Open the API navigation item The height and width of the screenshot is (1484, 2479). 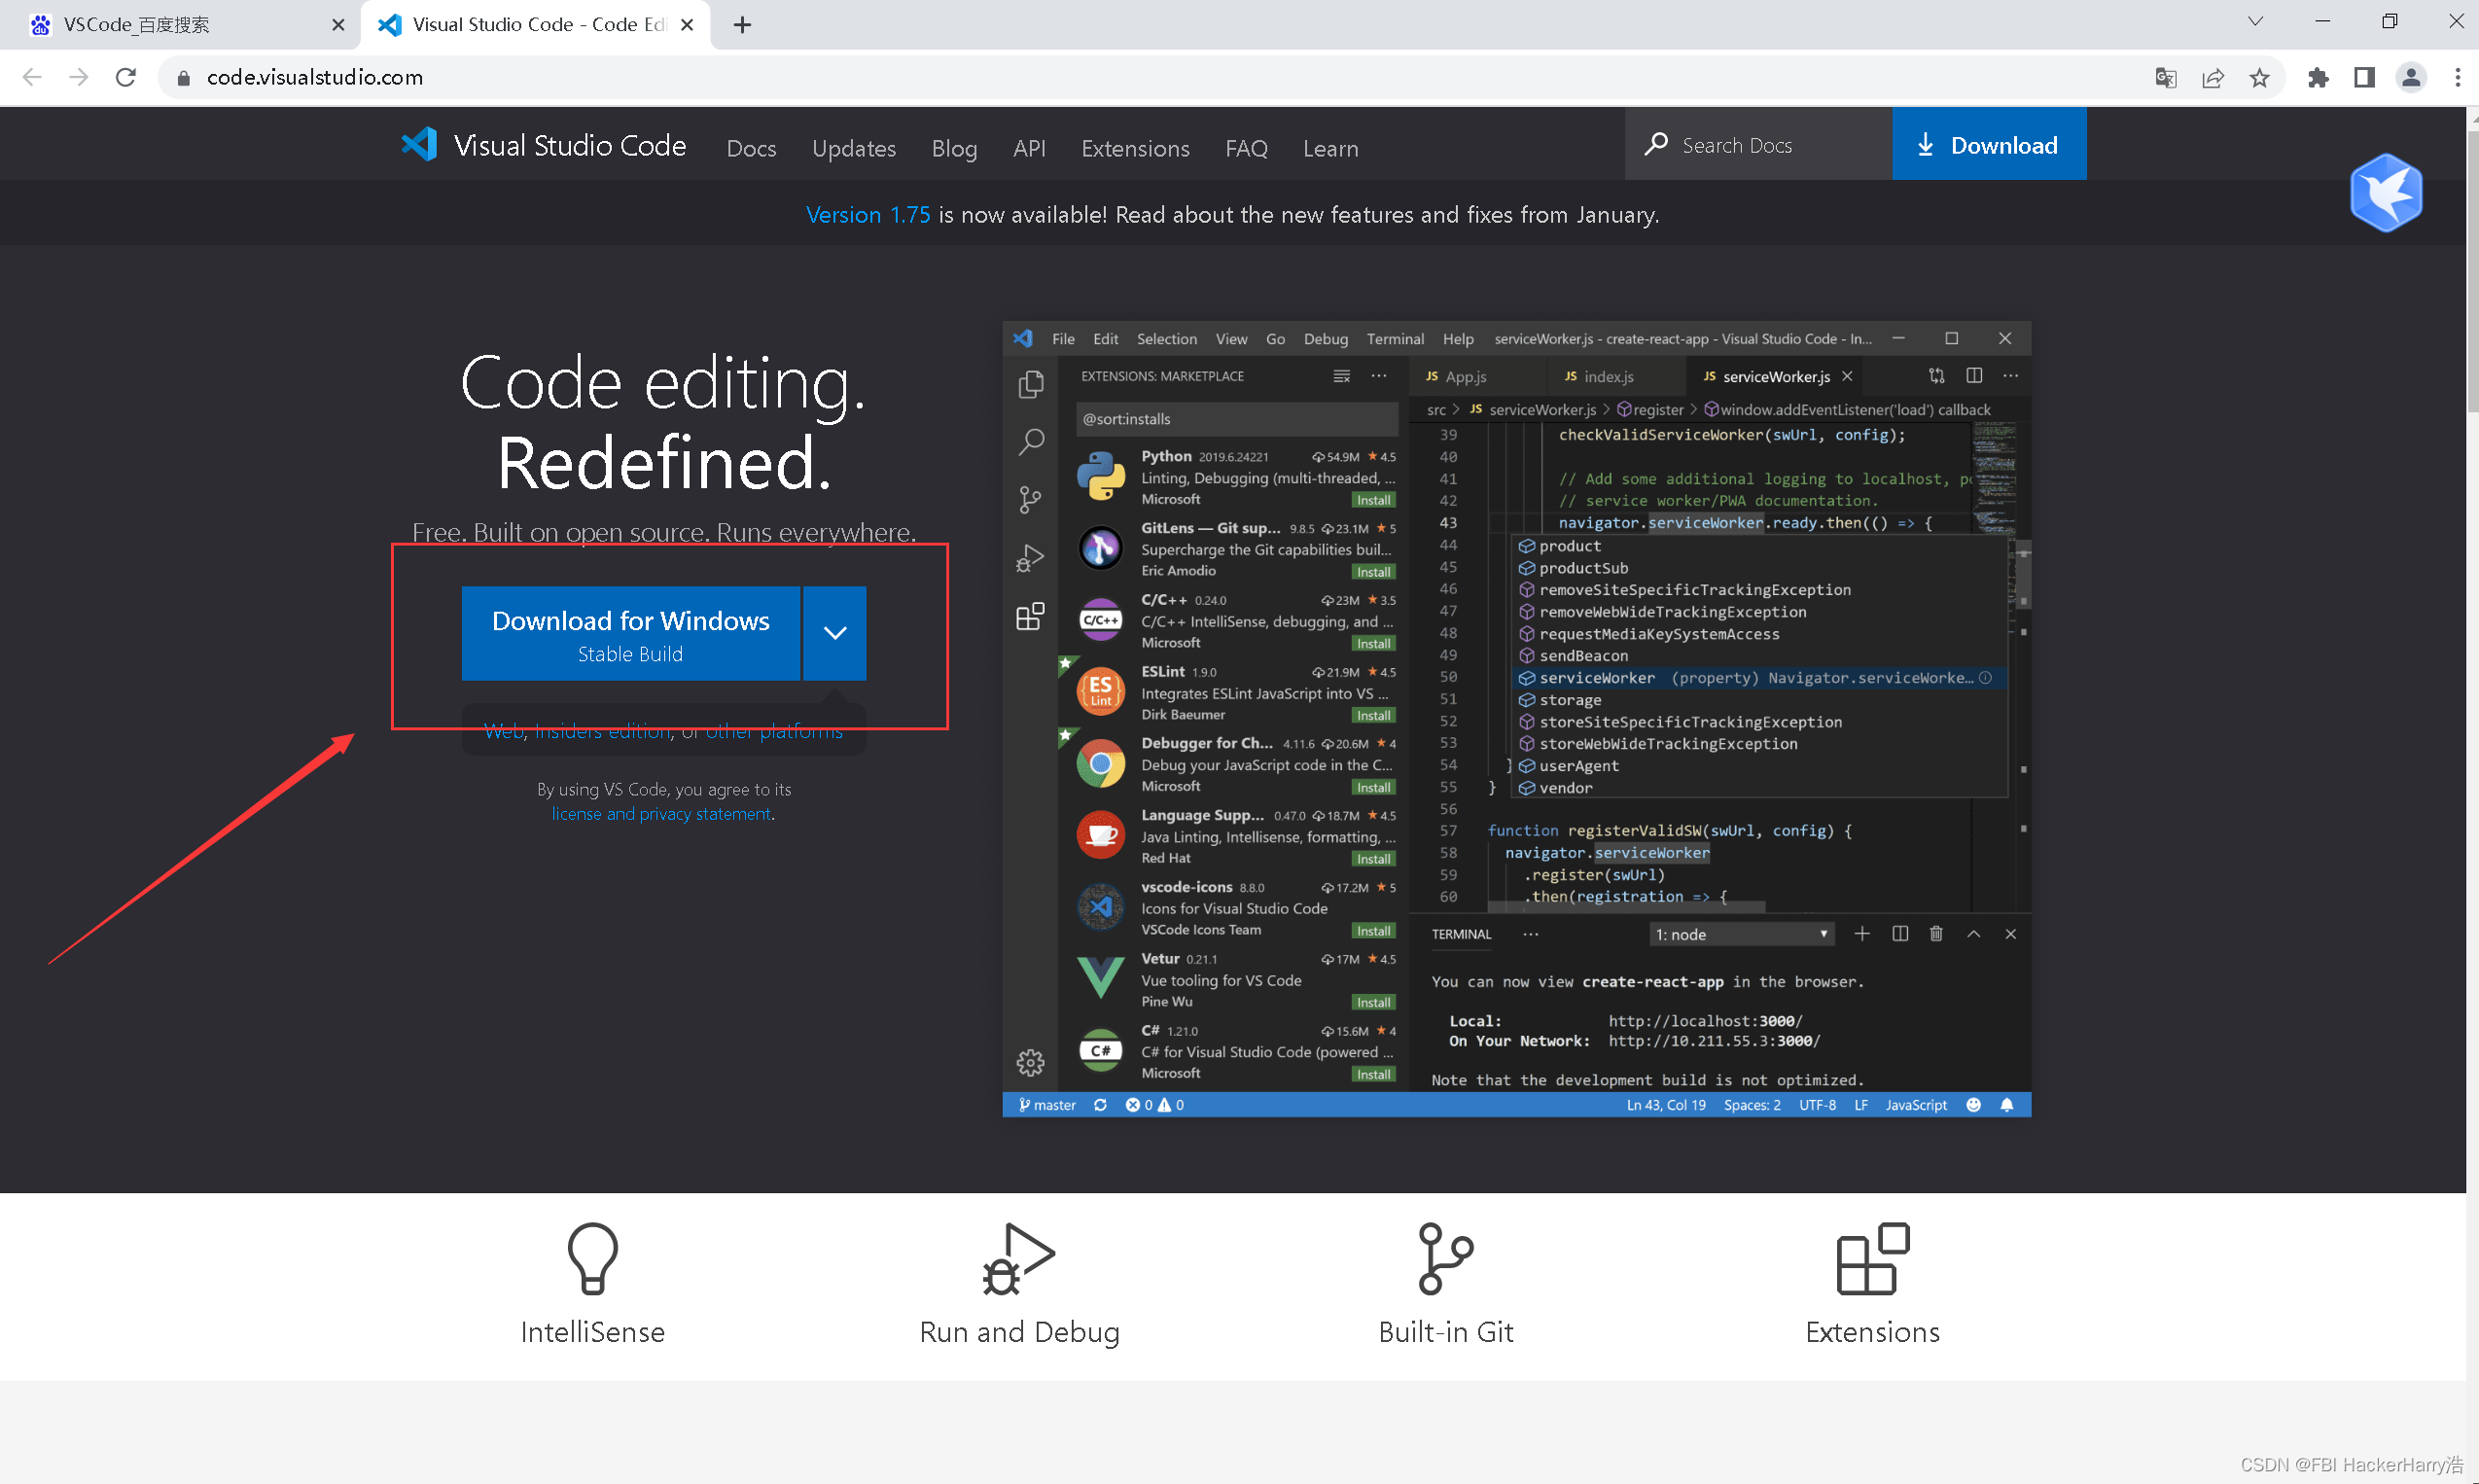click(1029, 148)
